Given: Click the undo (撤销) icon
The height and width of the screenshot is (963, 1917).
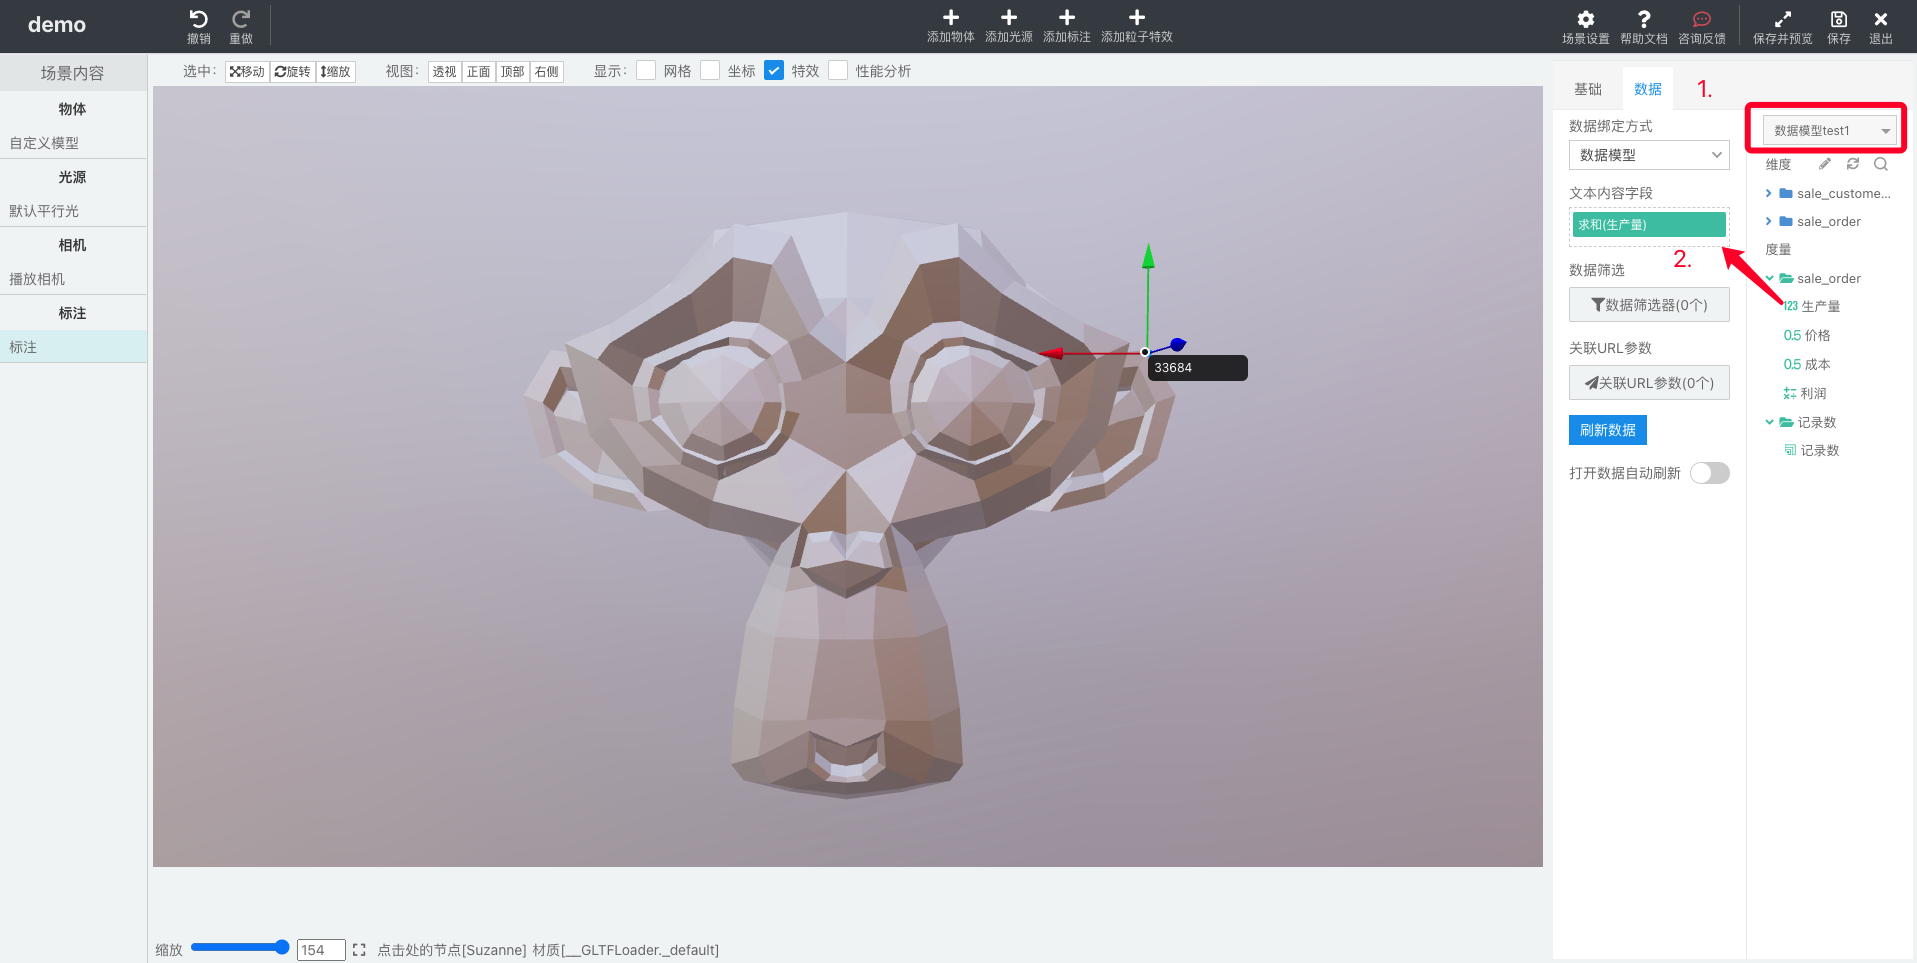Looking at the screenshot, I should coord(198,19).
